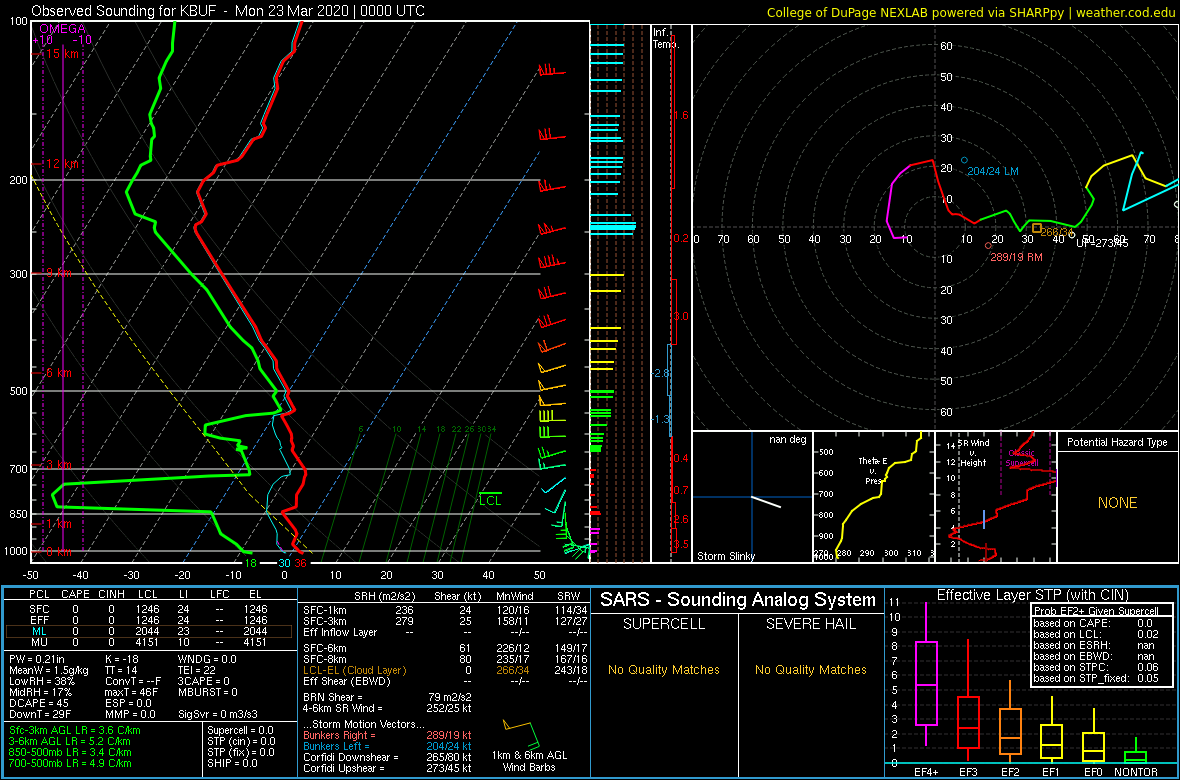This screenshot has width=1180, height=780.
Task: Click '700-500mb LR = 4.9 C/km'
Action: [70, 762]
